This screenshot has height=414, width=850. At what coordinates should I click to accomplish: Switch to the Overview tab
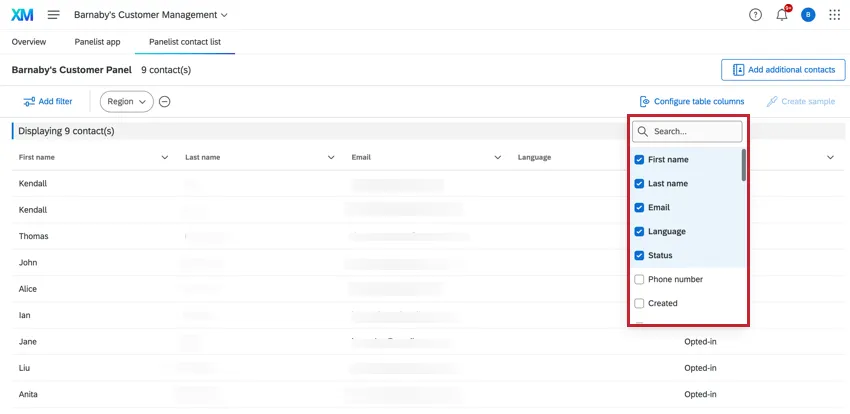29,42
